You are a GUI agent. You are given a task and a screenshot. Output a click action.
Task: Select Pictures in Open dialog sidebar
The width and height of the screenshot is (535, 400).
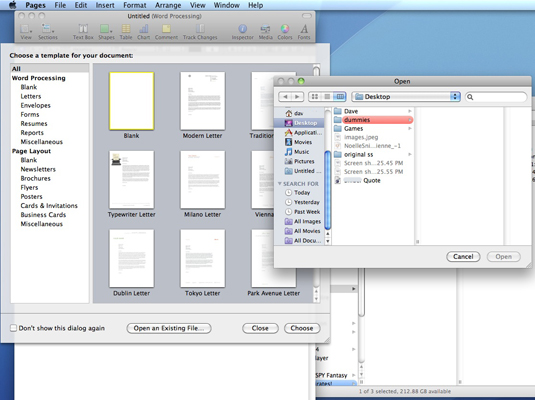[x=300, y=161]
